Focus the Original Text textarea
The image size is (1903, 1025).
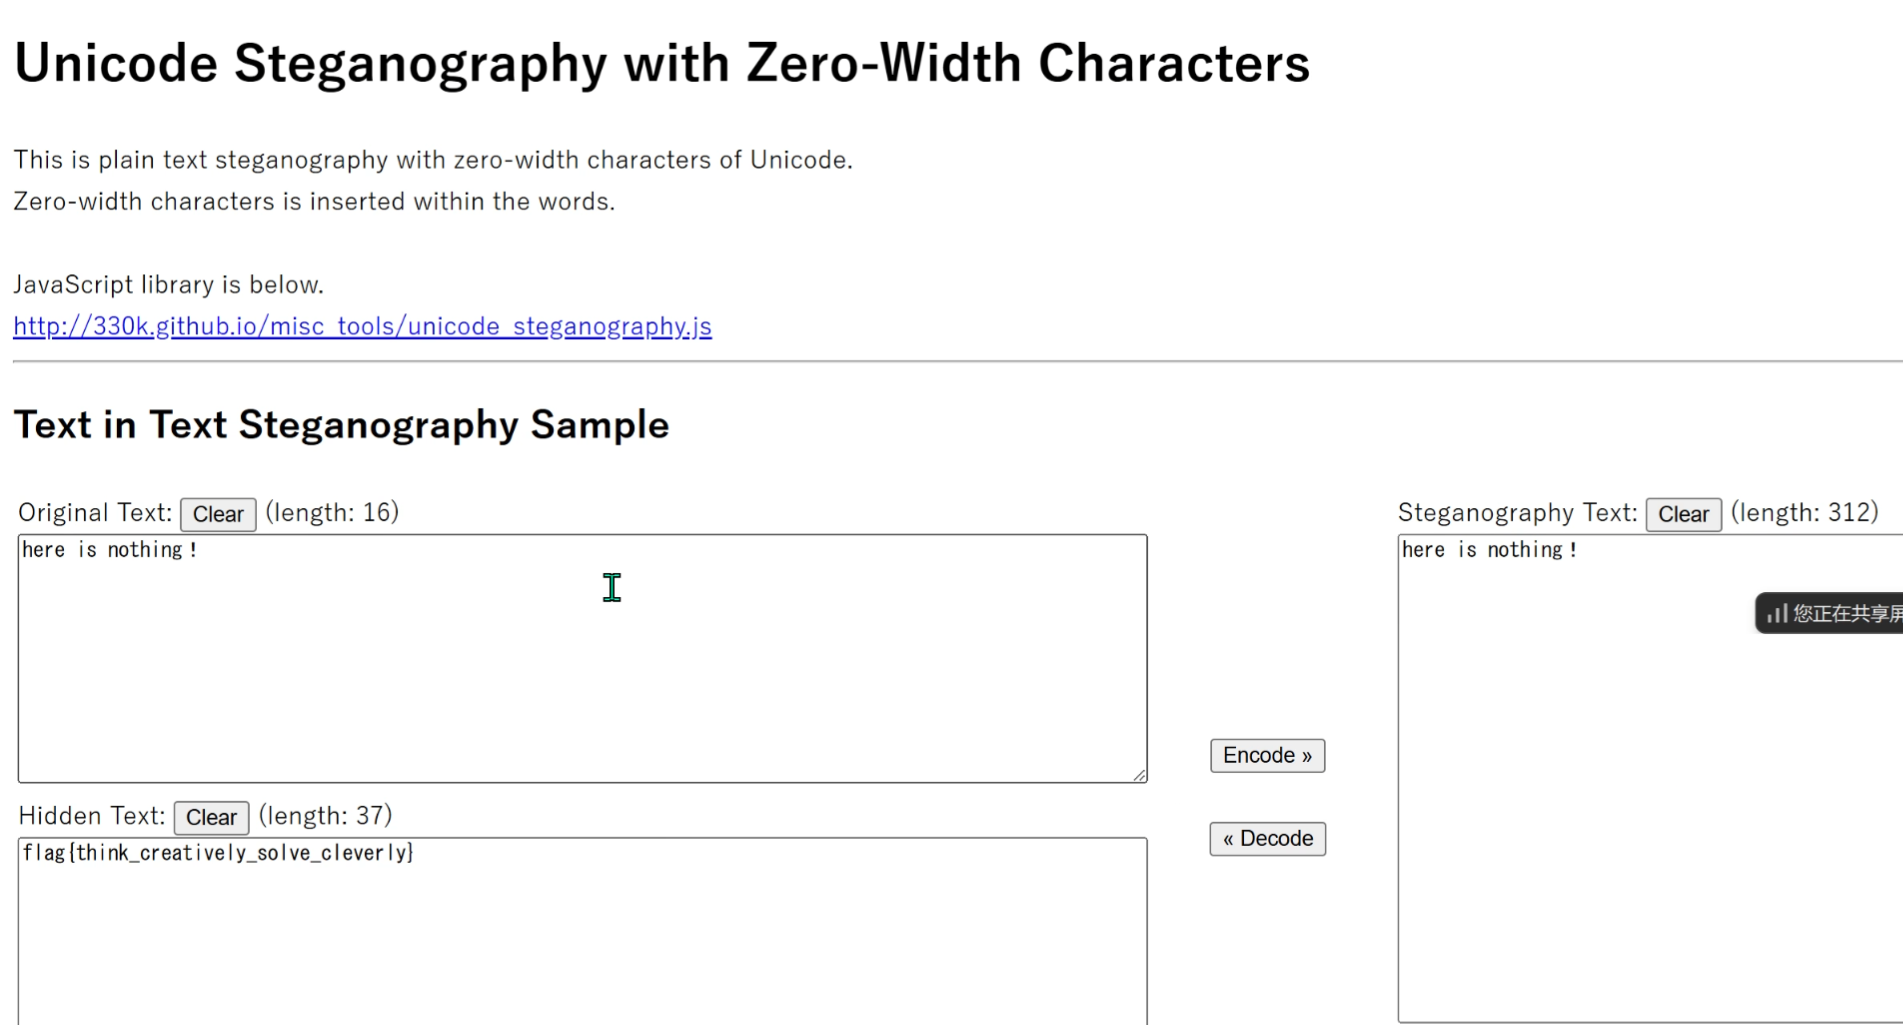point(582,680)
